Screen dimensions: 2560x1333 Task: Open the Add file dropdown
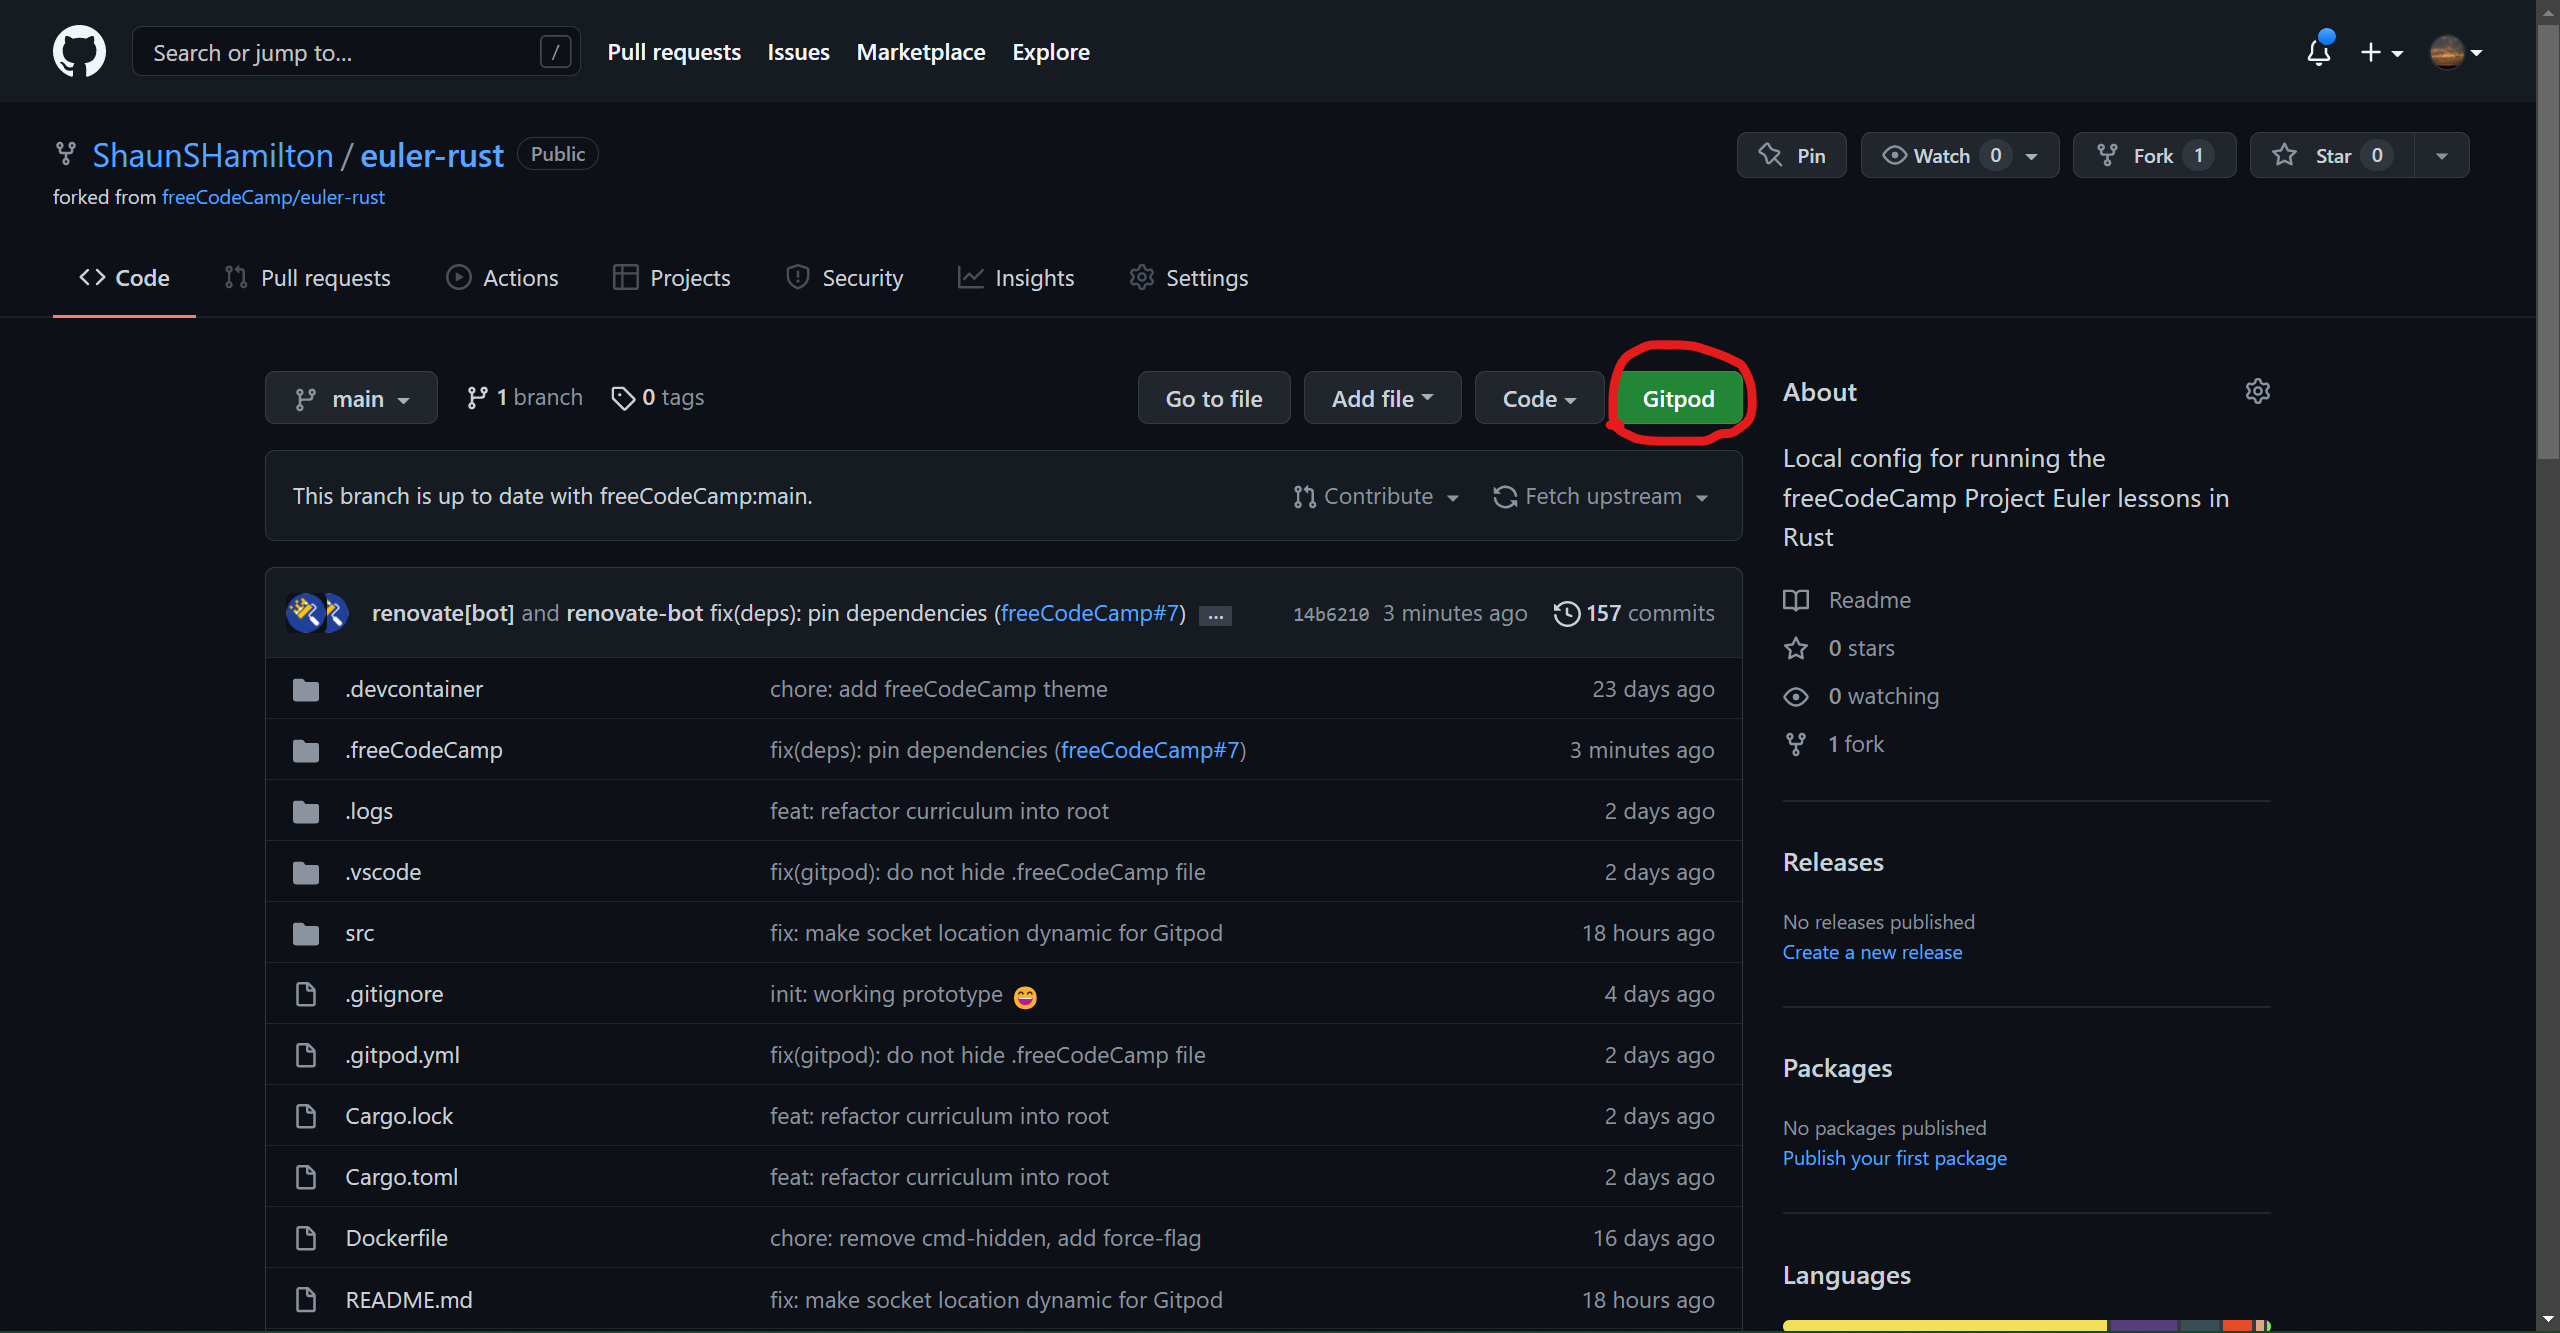[x=1382, y=398]
